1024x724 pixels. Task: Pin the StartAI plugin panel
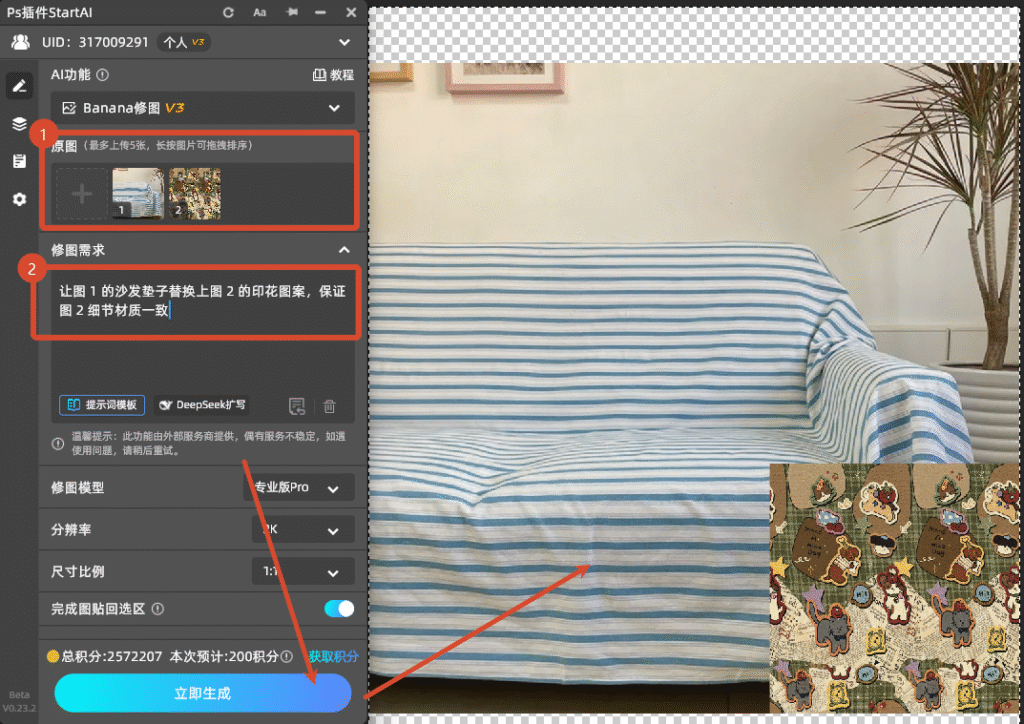pyautogui.click(x=291, y=13)
